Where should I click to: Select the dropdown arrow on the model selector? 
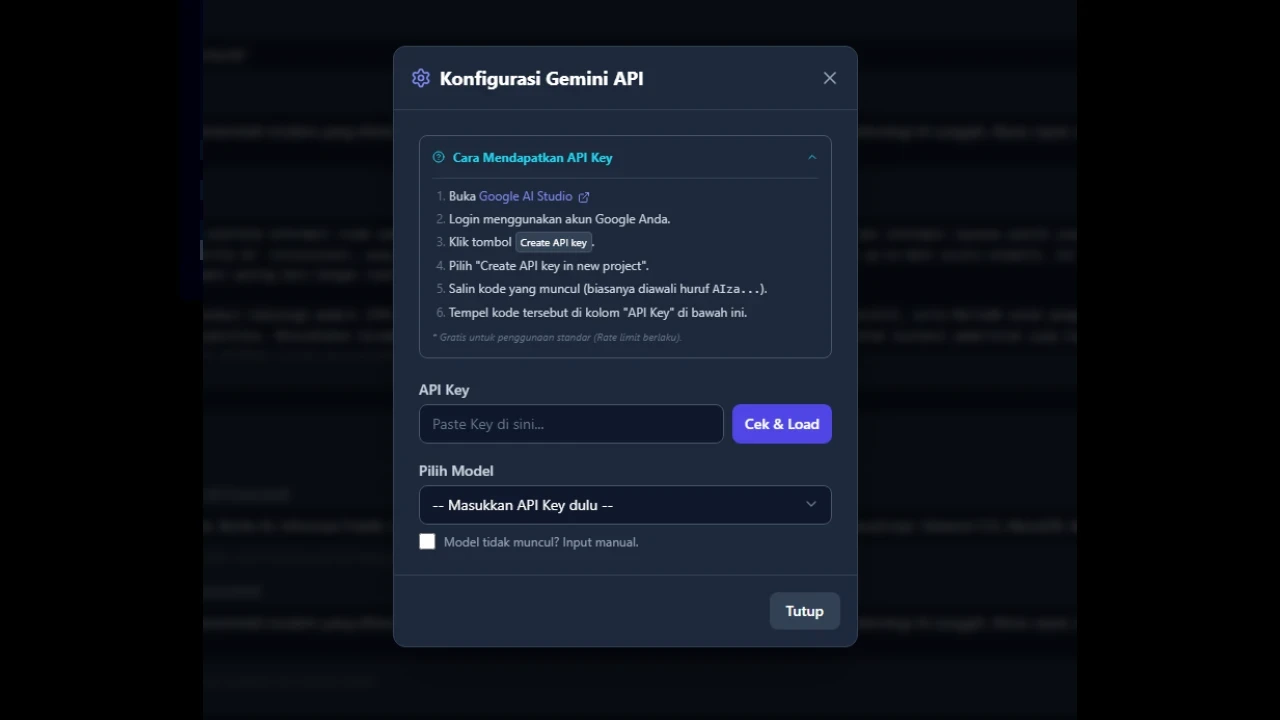click(x=811, y=505)
